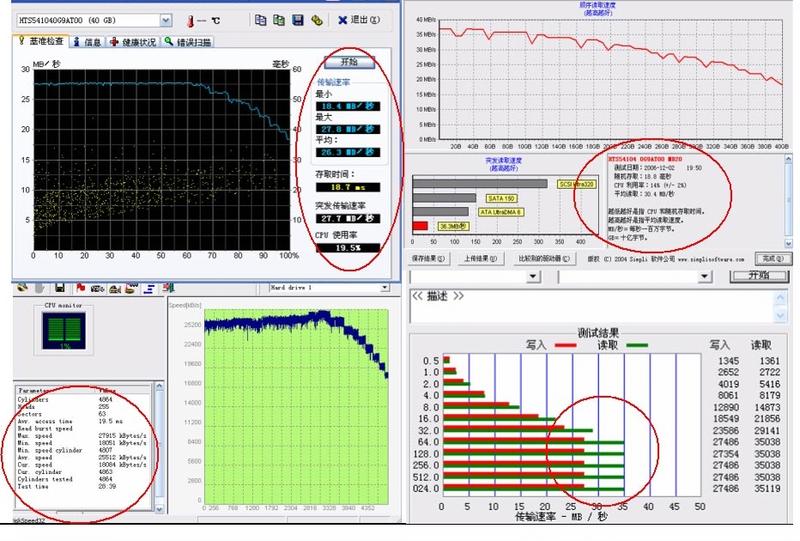Click the red flag icon in HDSpeed toolbar

[80, 288]
